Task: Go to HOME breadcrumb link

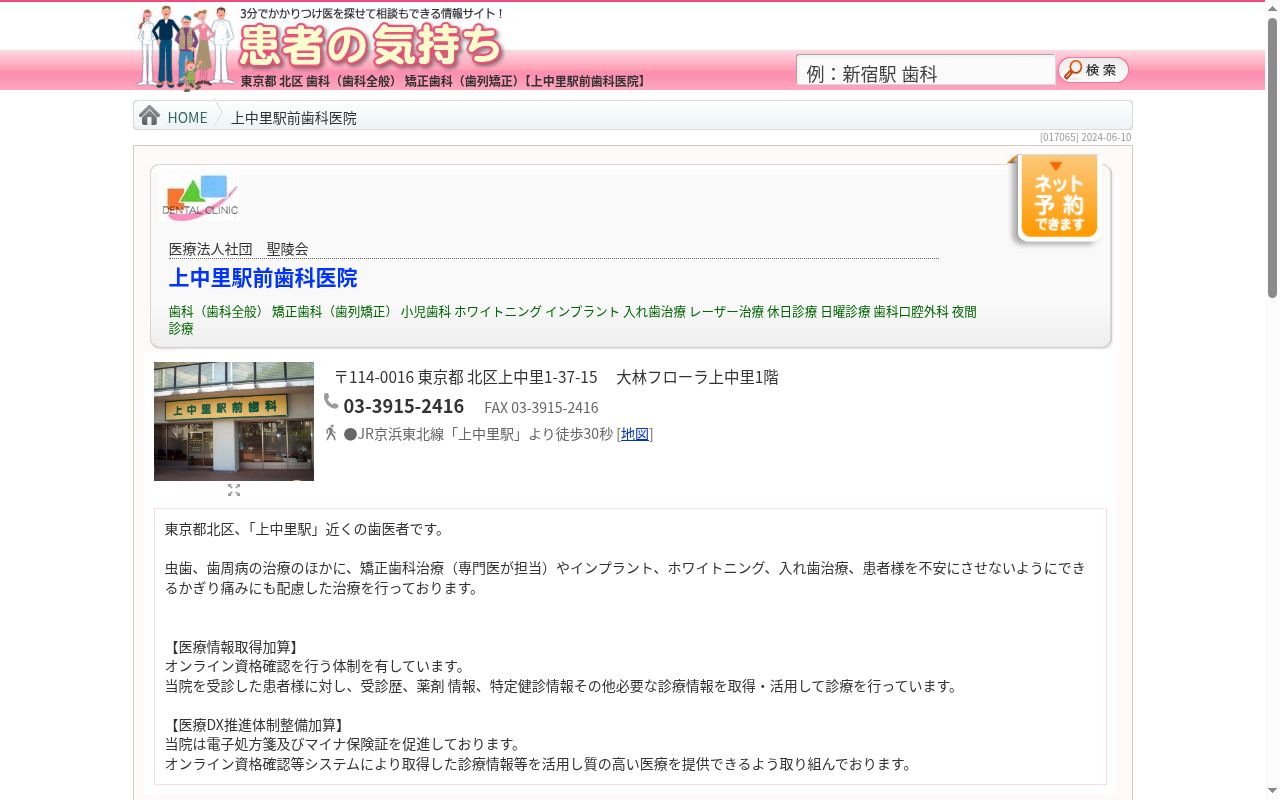Action: (x=187, y=117)
